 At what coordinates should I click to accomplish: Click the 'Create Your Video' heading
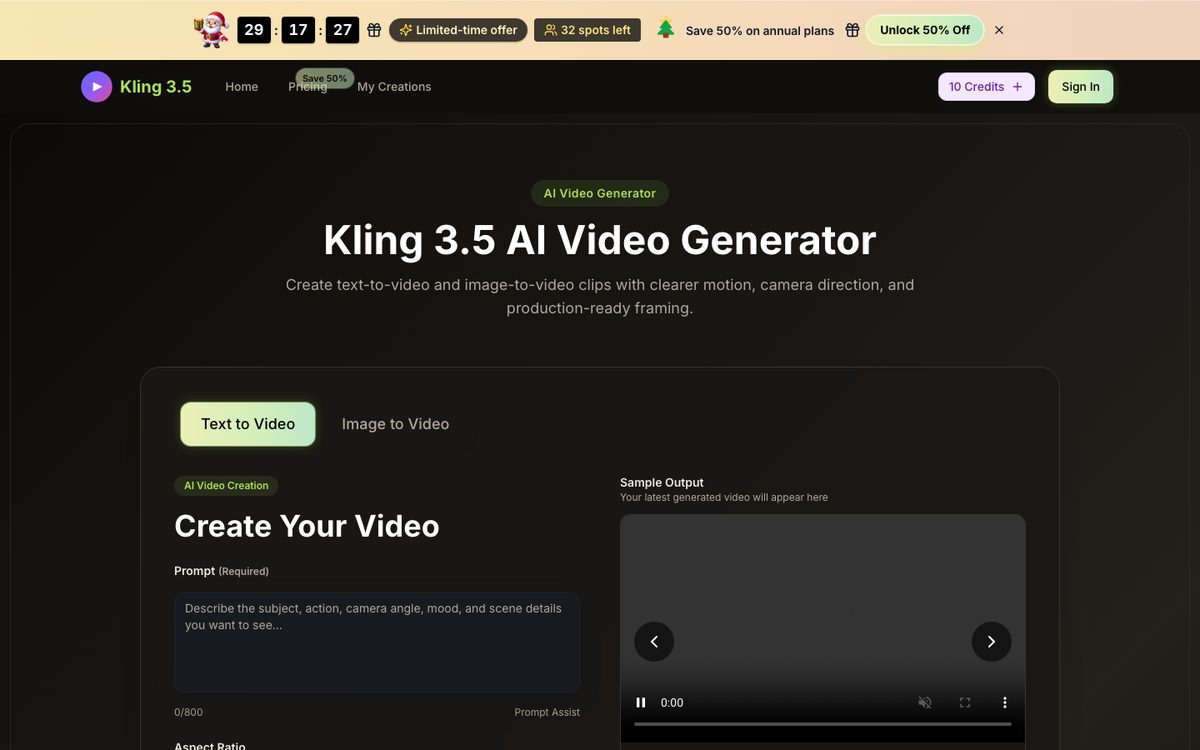coord(307,526)
